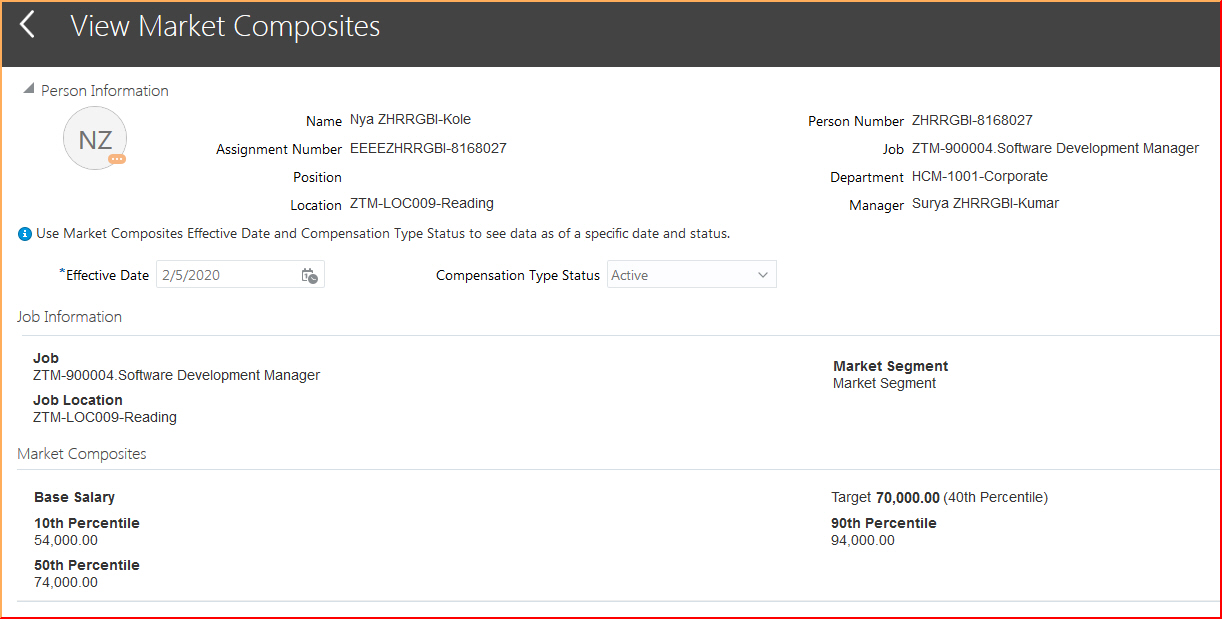Click the Compensation Type Status chevron arrow
The width and height of the screenshot is (1222, 619).
pyautogui.click(x=763, y=275)
